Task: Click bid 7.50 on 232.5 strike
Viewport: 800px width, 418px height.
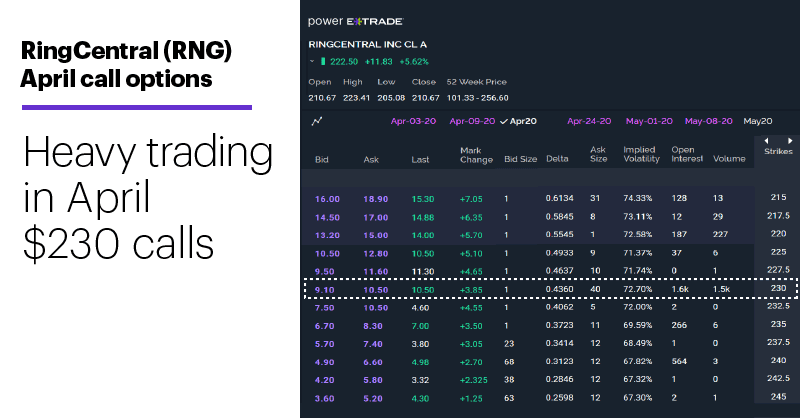Action: [324, 308]
